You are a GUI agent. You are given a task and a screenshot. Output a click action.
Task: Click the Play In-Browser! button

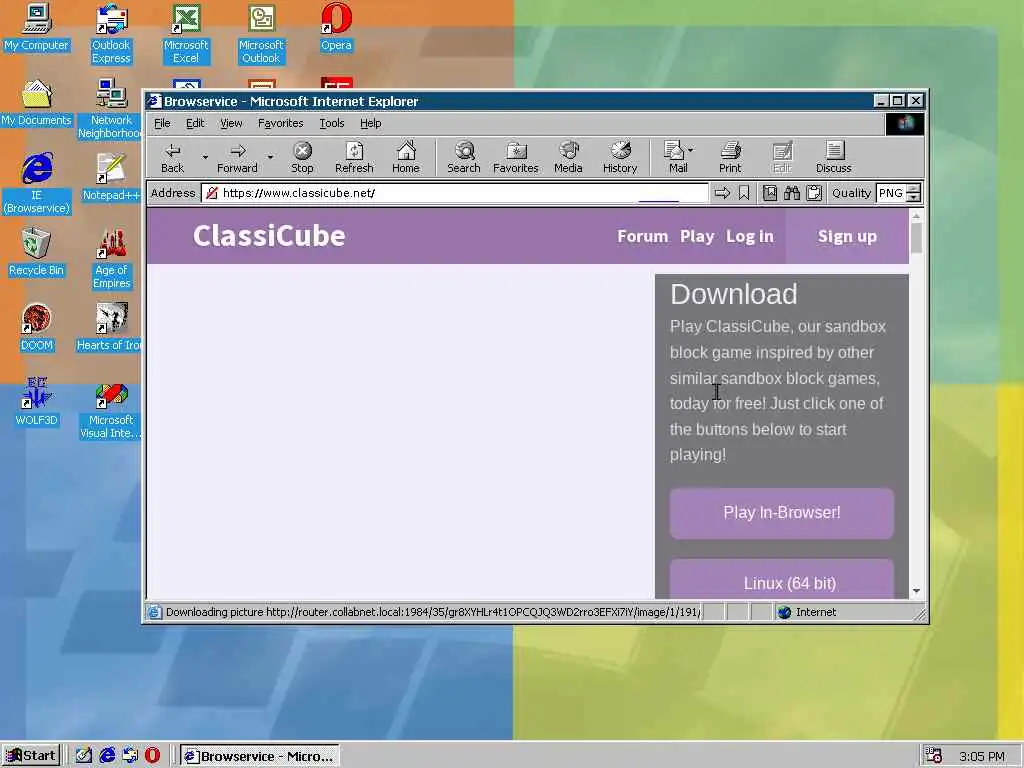782,513
